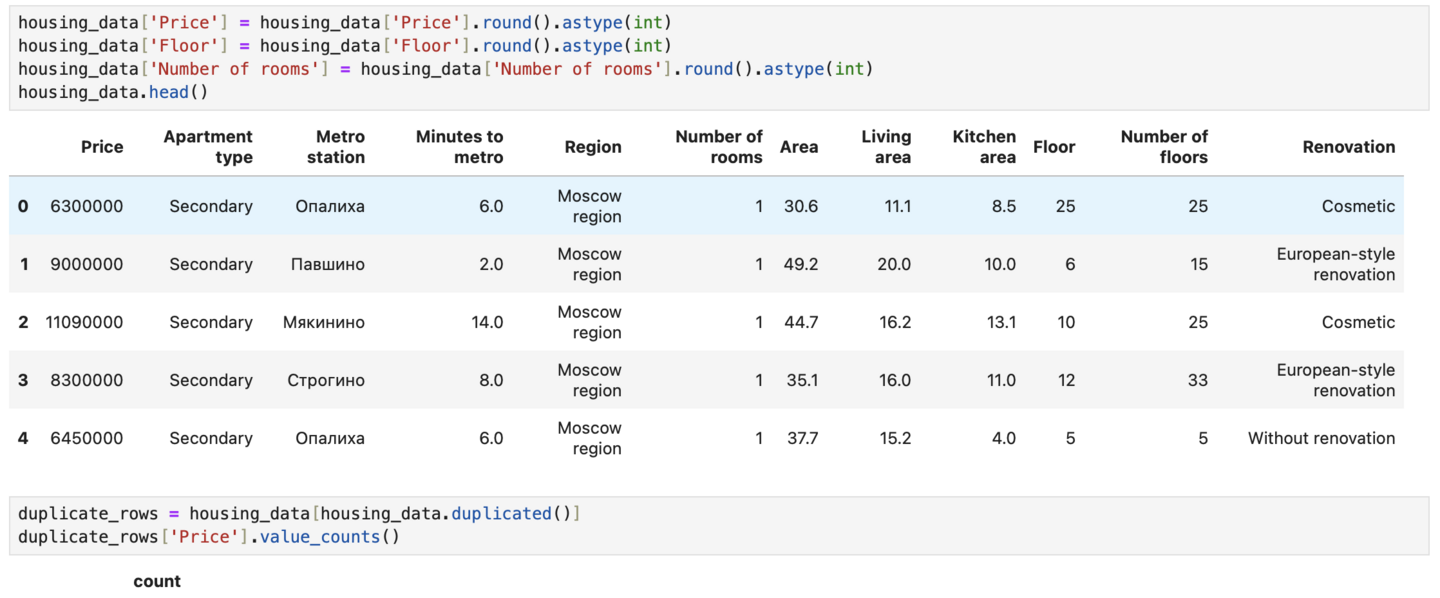Select the Minutes to metro header
The height and width of the screenshot is (598, 1440).
(x=459, y=147)
